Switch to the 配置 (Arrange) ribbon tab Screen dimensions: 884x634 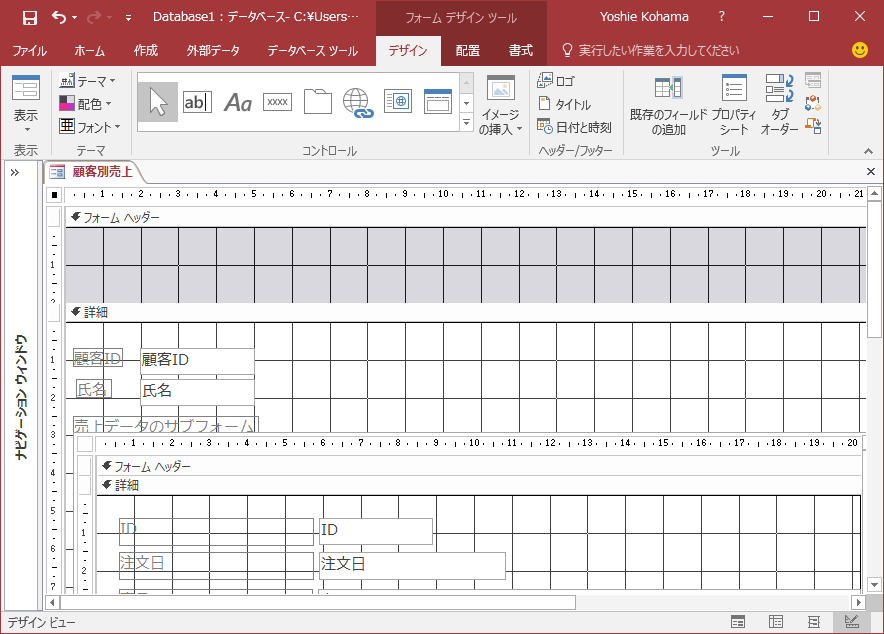coord(467,50)
